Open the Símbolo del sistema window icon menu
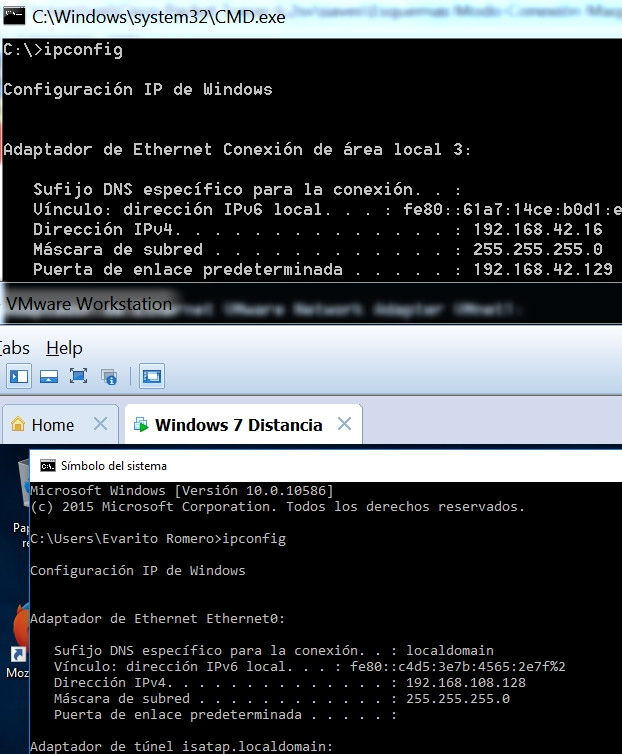 [45, 465]
